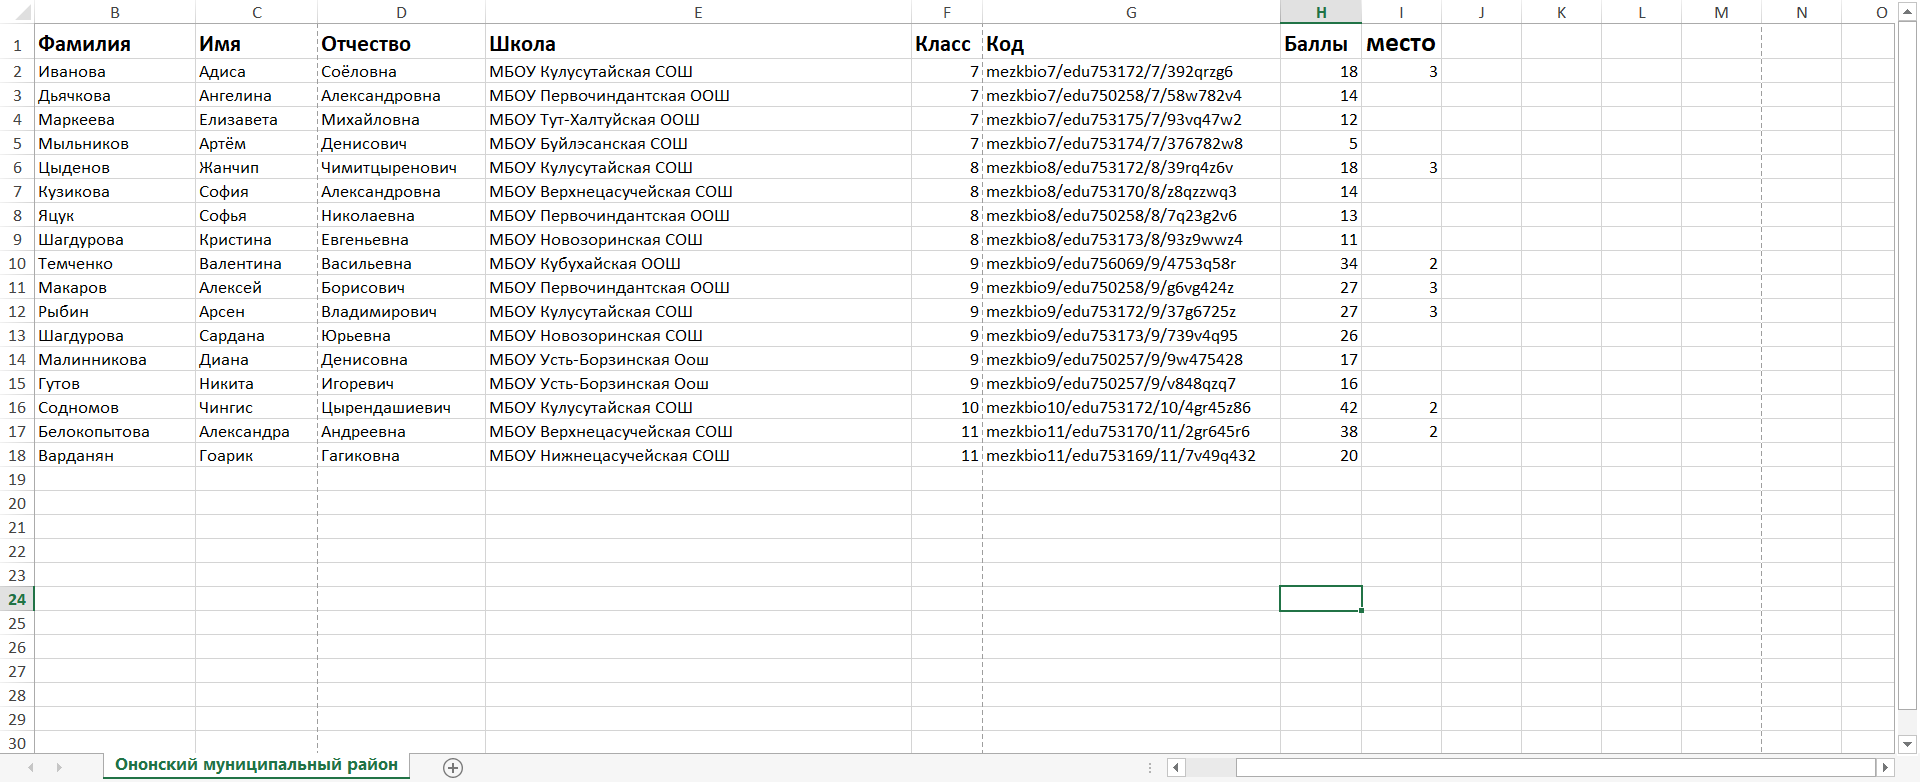Image resolution: width=1920 pixels, height=782 pixels.
Task: Select cell with surname 'Варданян'
Action: point(115,455)
